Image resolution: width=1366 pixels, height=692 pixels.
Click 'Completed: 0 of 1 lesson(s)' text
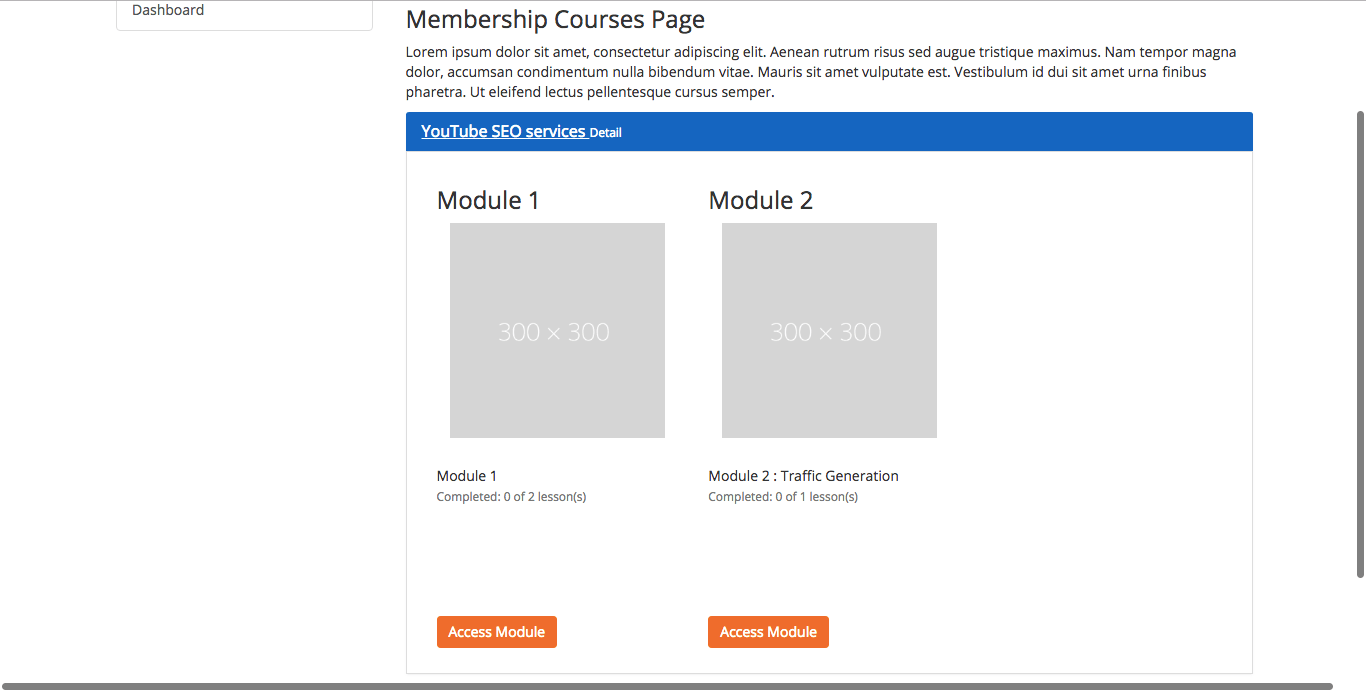pos(783,497)
